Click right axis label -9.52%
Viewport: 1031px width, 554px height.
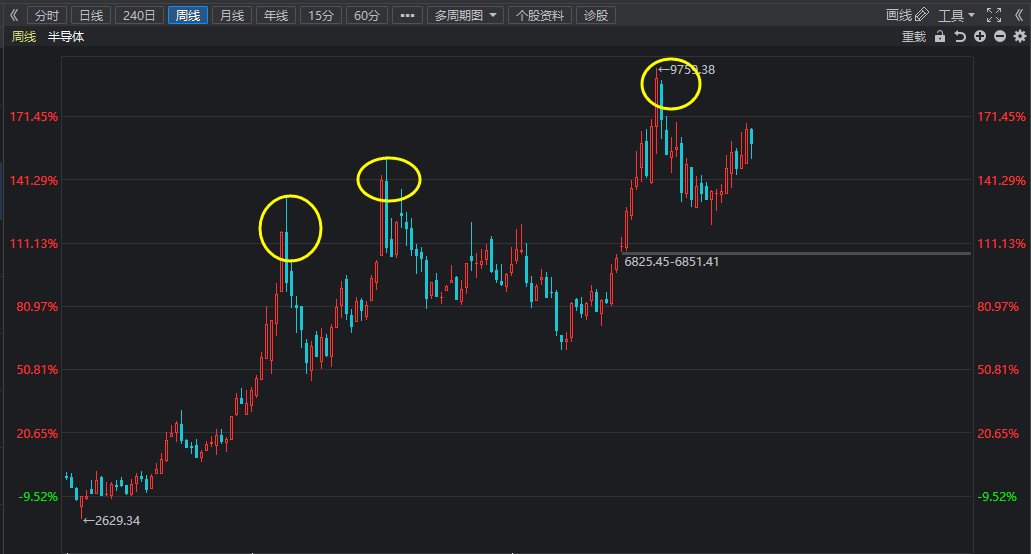pyautogui.click(x=997, y=497)
